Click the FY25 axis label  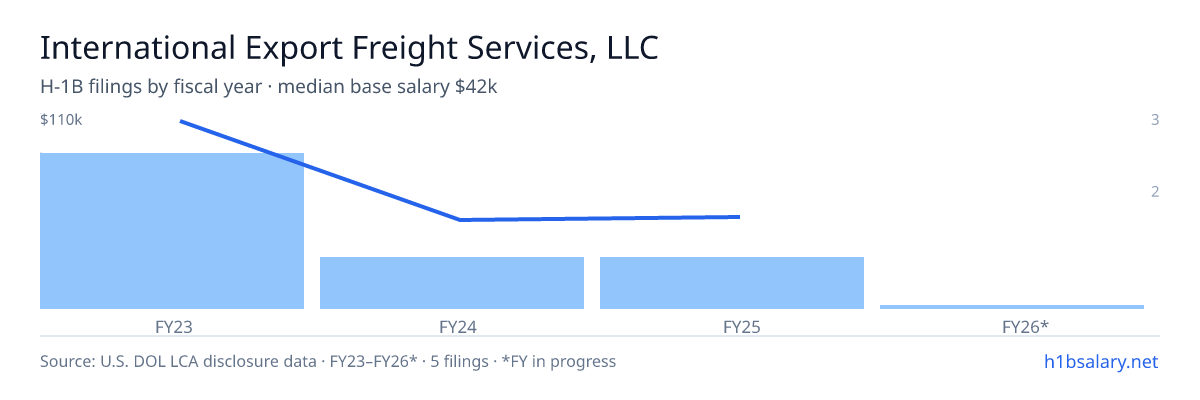coord(732,326)
